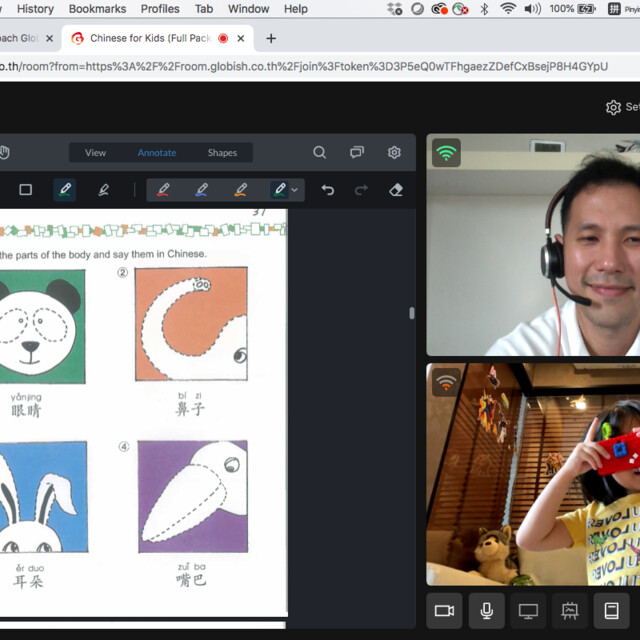
Task: Switch to the View tab
Action: click(96, 153)
